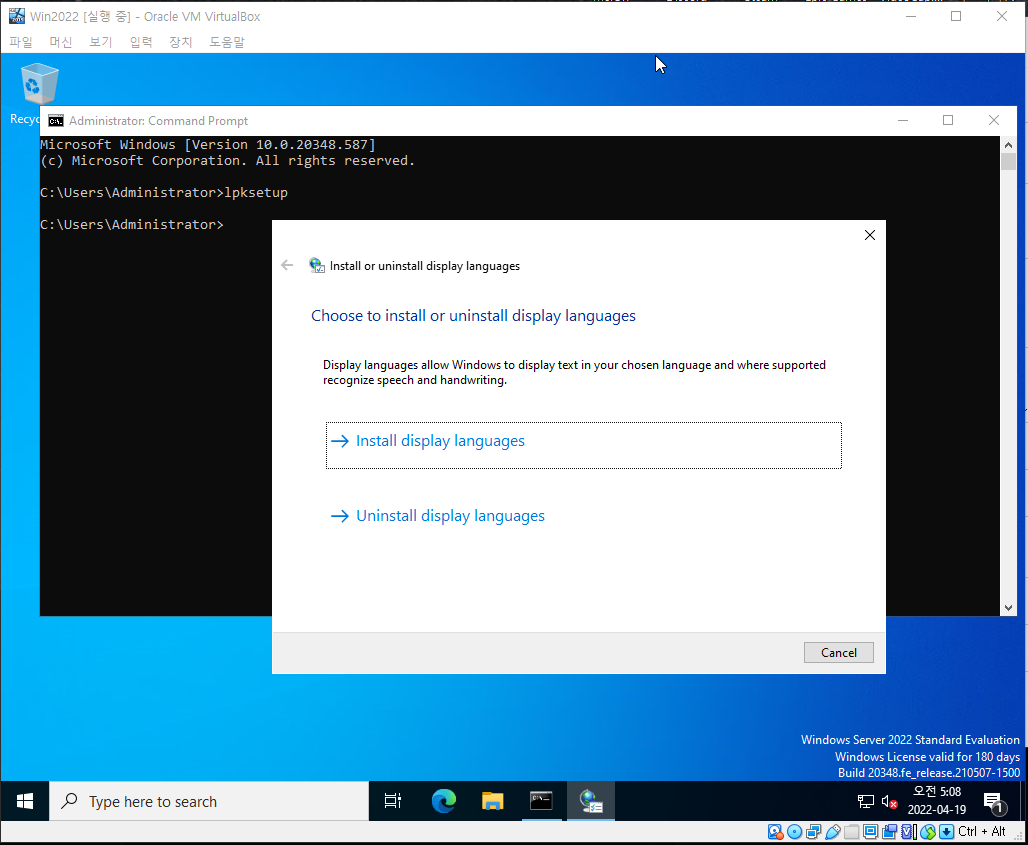Click the recording status icon
1028x845 pixels.
(x=890, y=832)
